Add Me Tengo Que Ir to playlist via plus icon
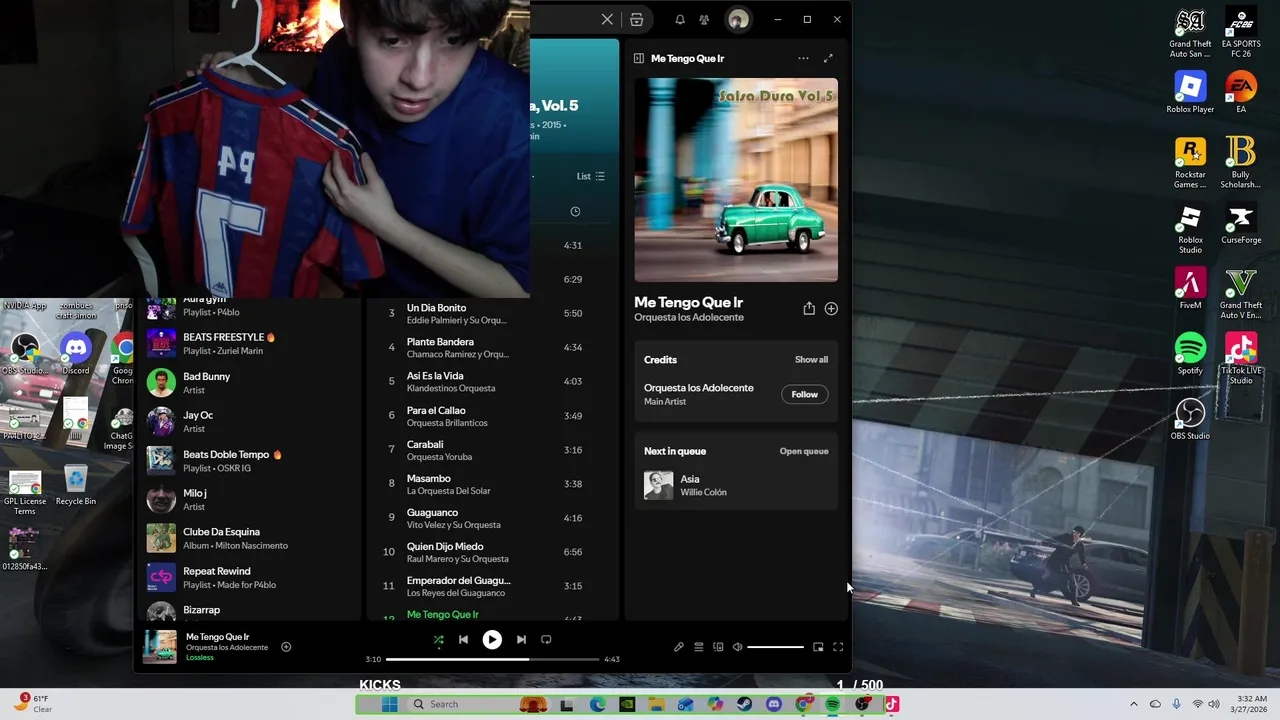The height and width of the screenshot is (720, 1280). click(x=831, y=309)
